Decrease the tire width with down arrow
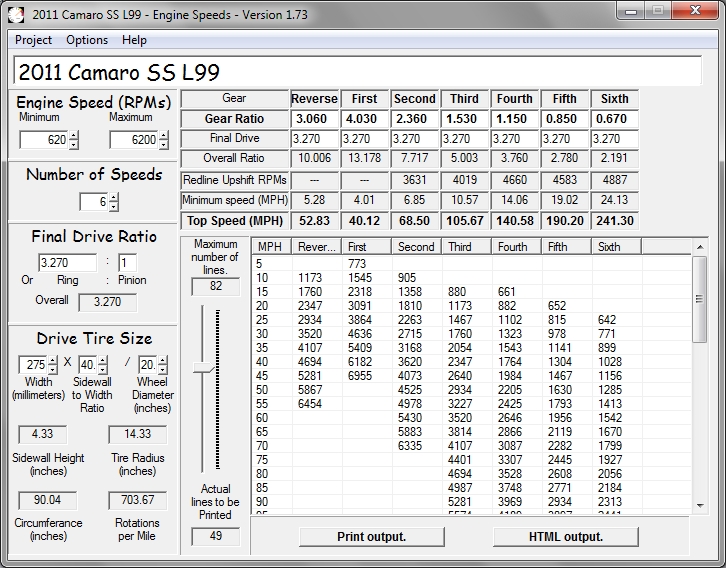The height and width of the screenshot is (568, 726). click(52, 370)
